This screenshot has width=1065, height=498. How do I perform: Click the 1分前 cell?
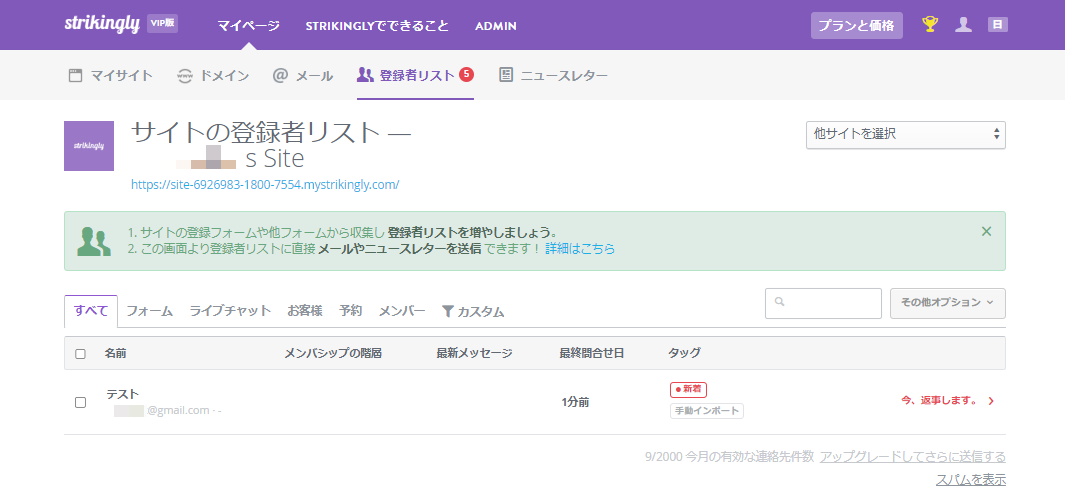[x=575, y=402]
